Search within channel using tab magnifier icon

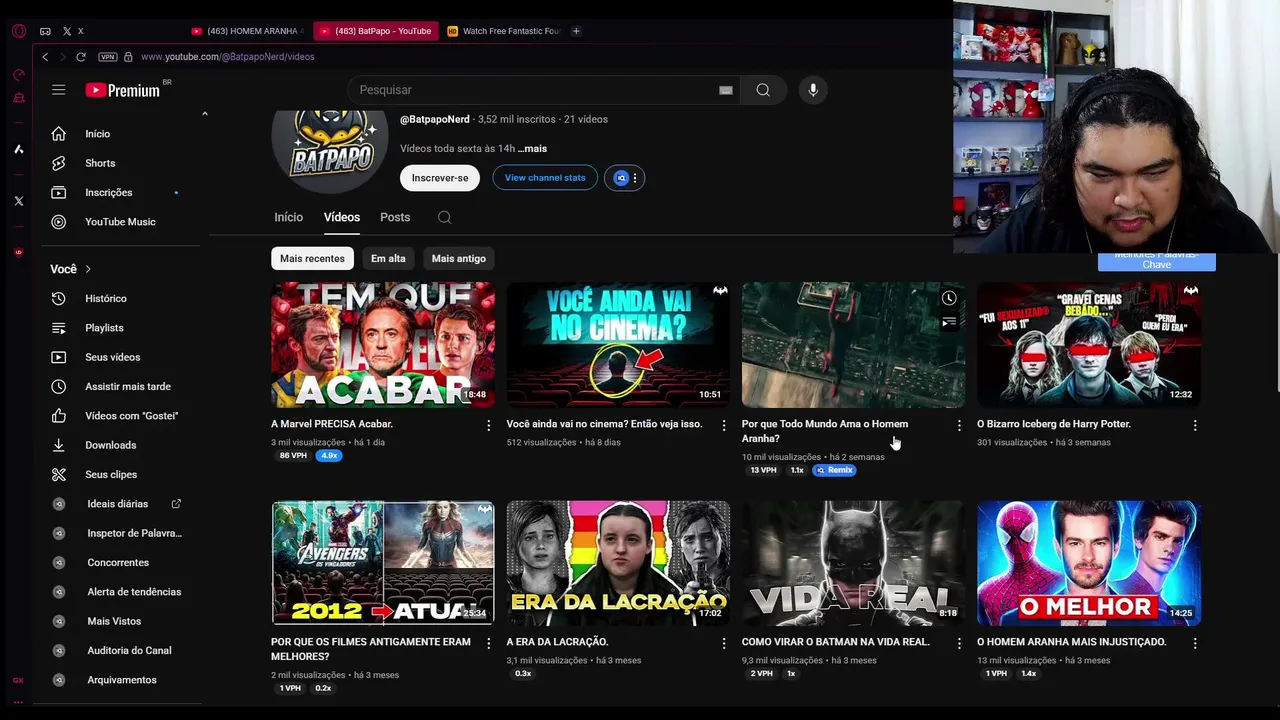(445, 217)
